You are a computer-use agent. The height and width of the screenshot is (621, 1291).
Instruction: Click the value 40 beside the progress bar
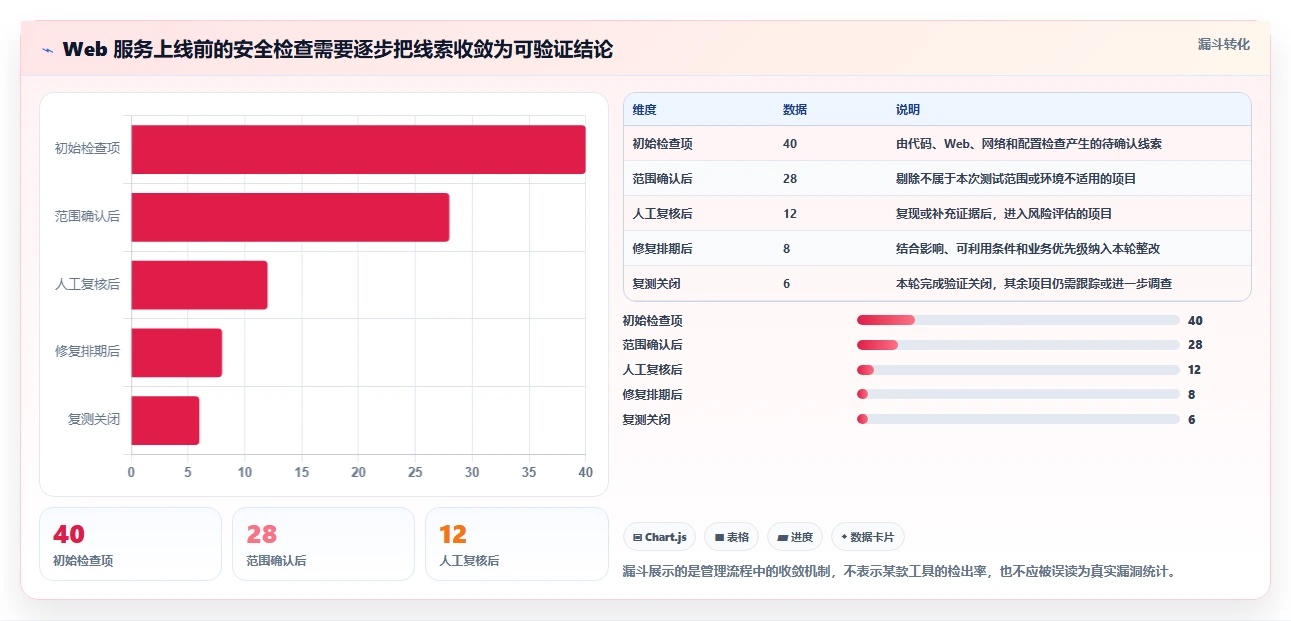coord(1195,320)
